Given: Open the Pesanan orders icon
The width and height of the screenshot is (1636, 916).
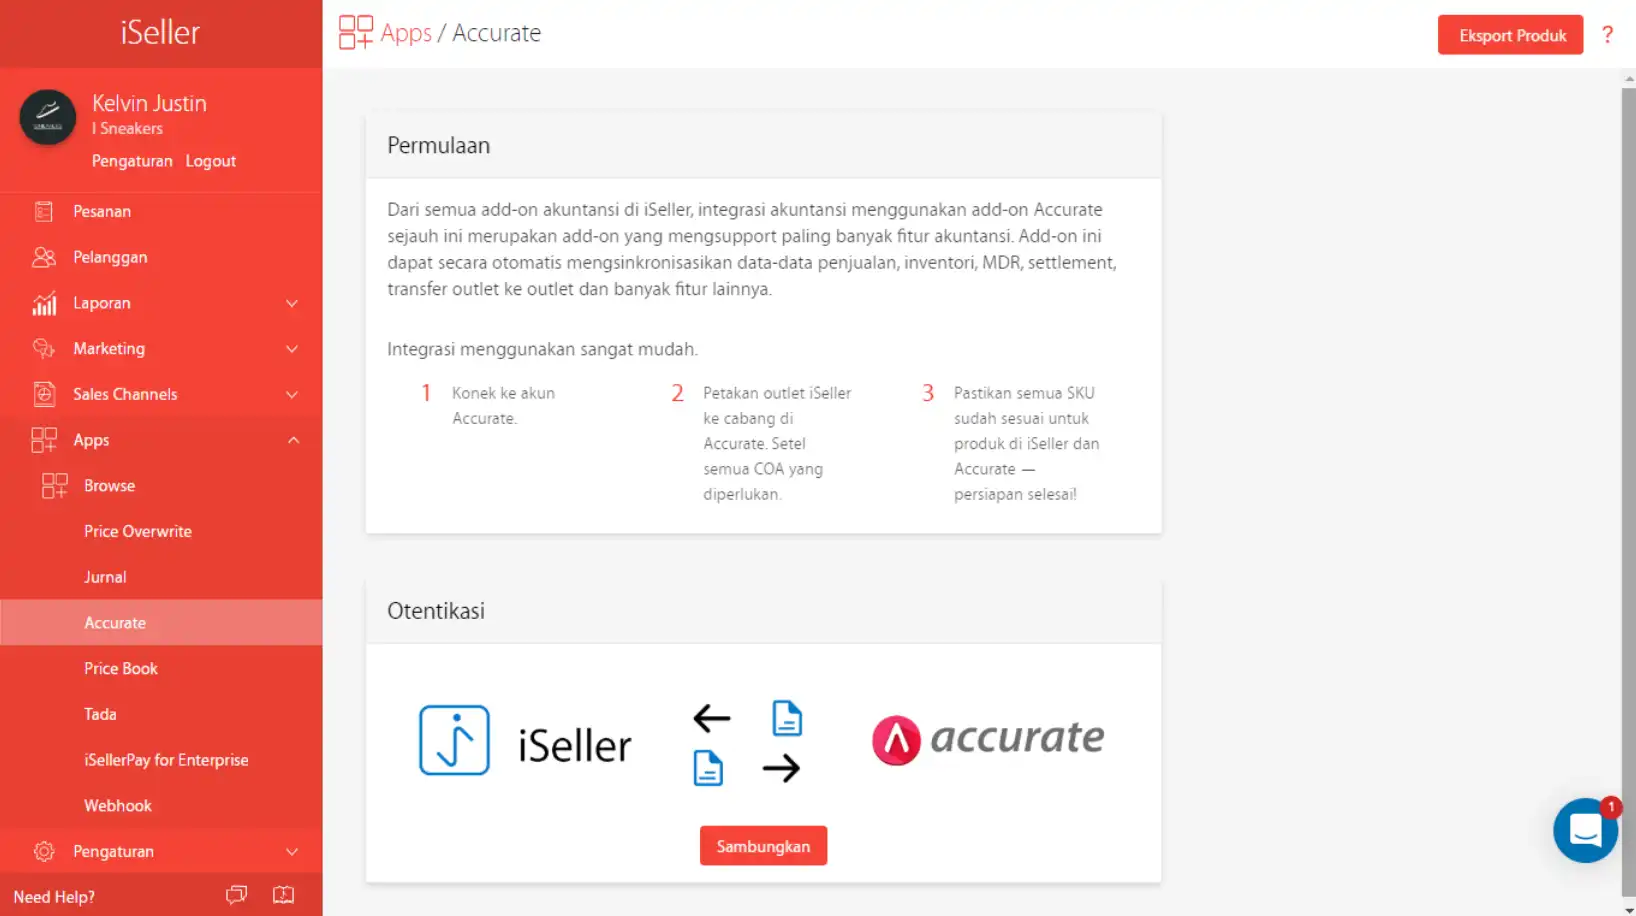Looking at the screenshot, I should click(44, 211).
